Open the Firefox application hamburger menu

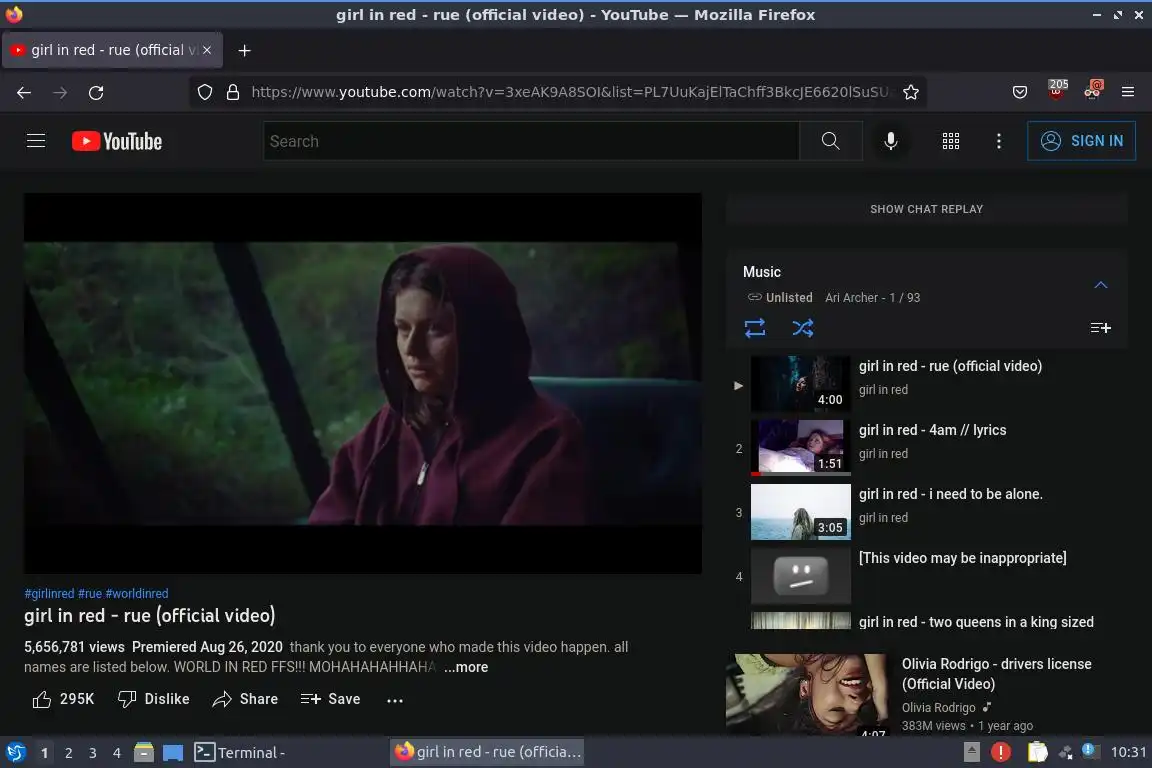pos(1128,92)
